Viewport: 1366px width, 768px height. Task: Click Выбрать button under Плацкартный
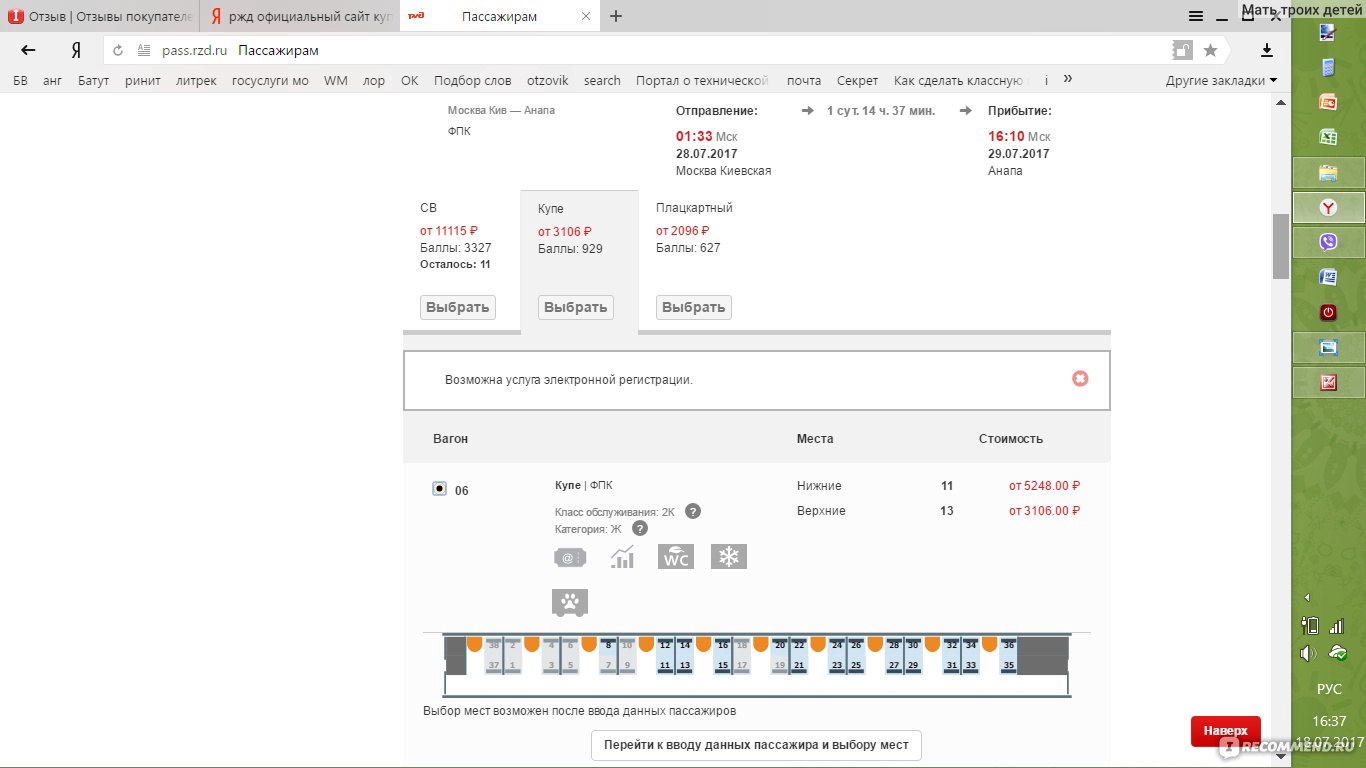coord(694,308)
